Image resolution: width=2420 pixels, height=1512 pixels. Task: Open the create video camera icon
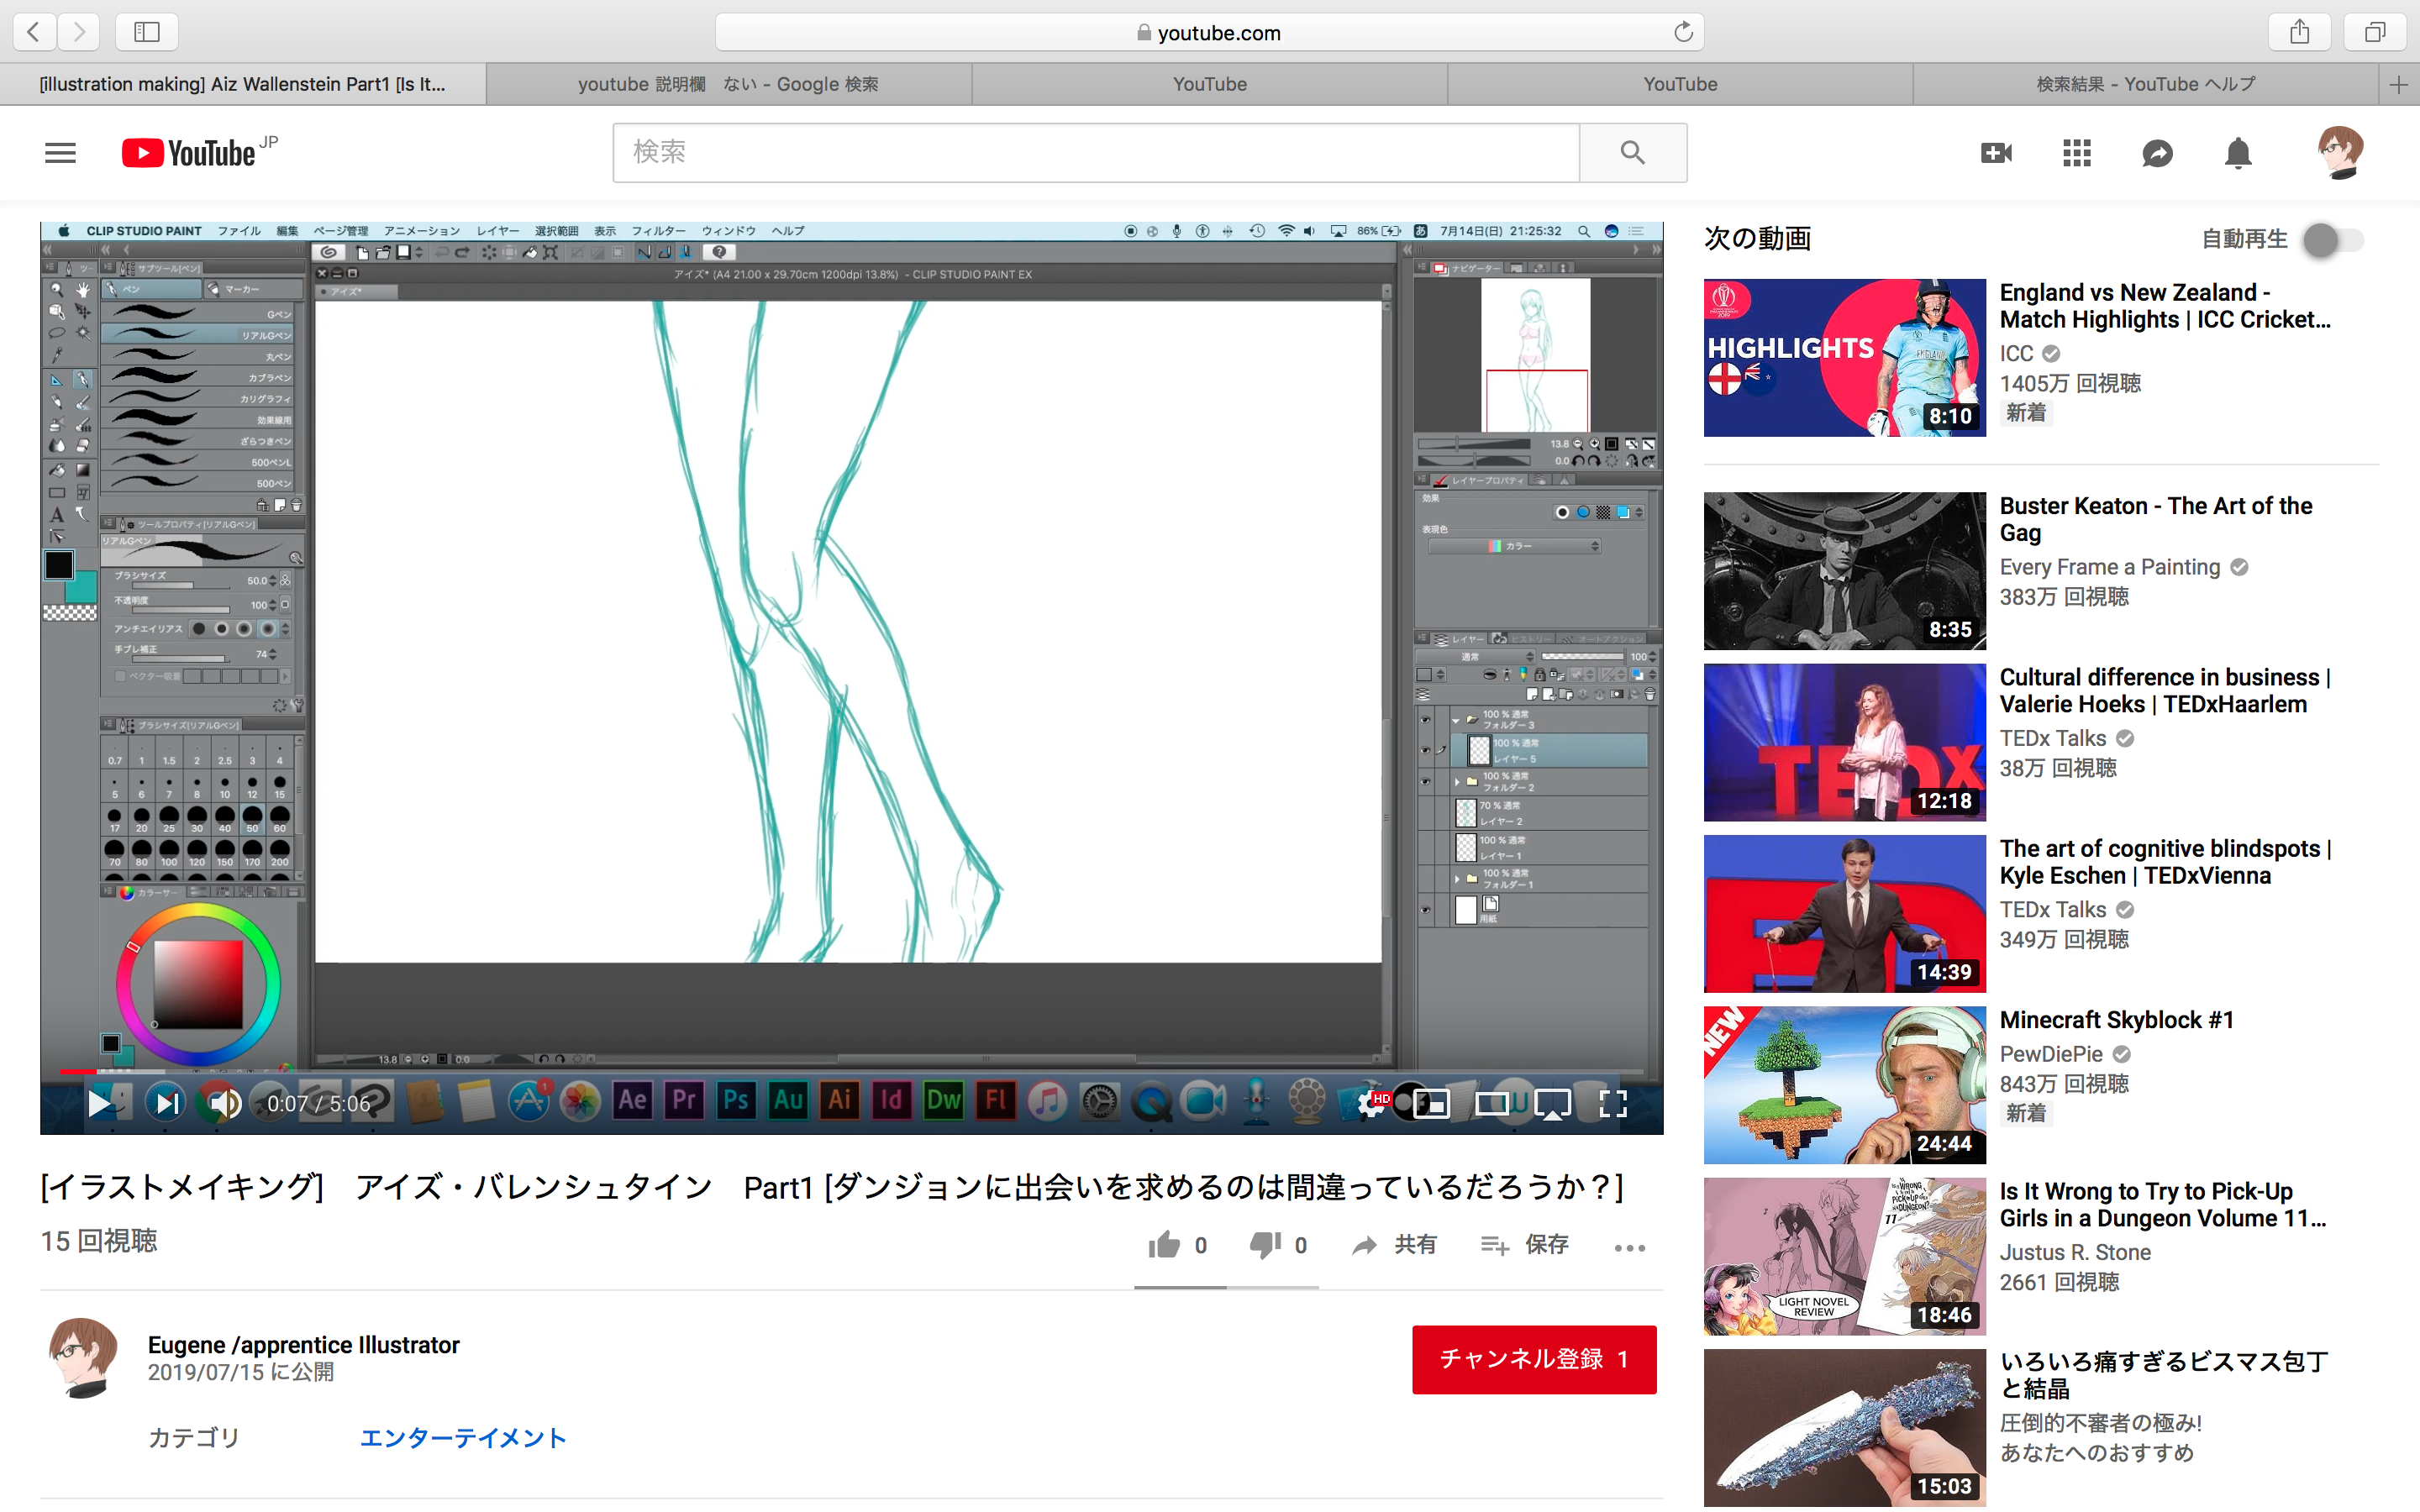[1996, 153]
